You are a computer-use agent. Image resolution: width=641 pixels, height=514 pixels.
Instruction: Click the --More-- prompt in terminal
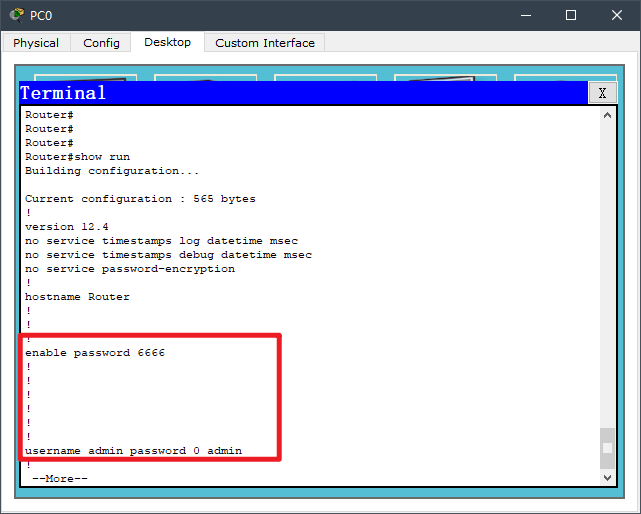tap(60, 478)
